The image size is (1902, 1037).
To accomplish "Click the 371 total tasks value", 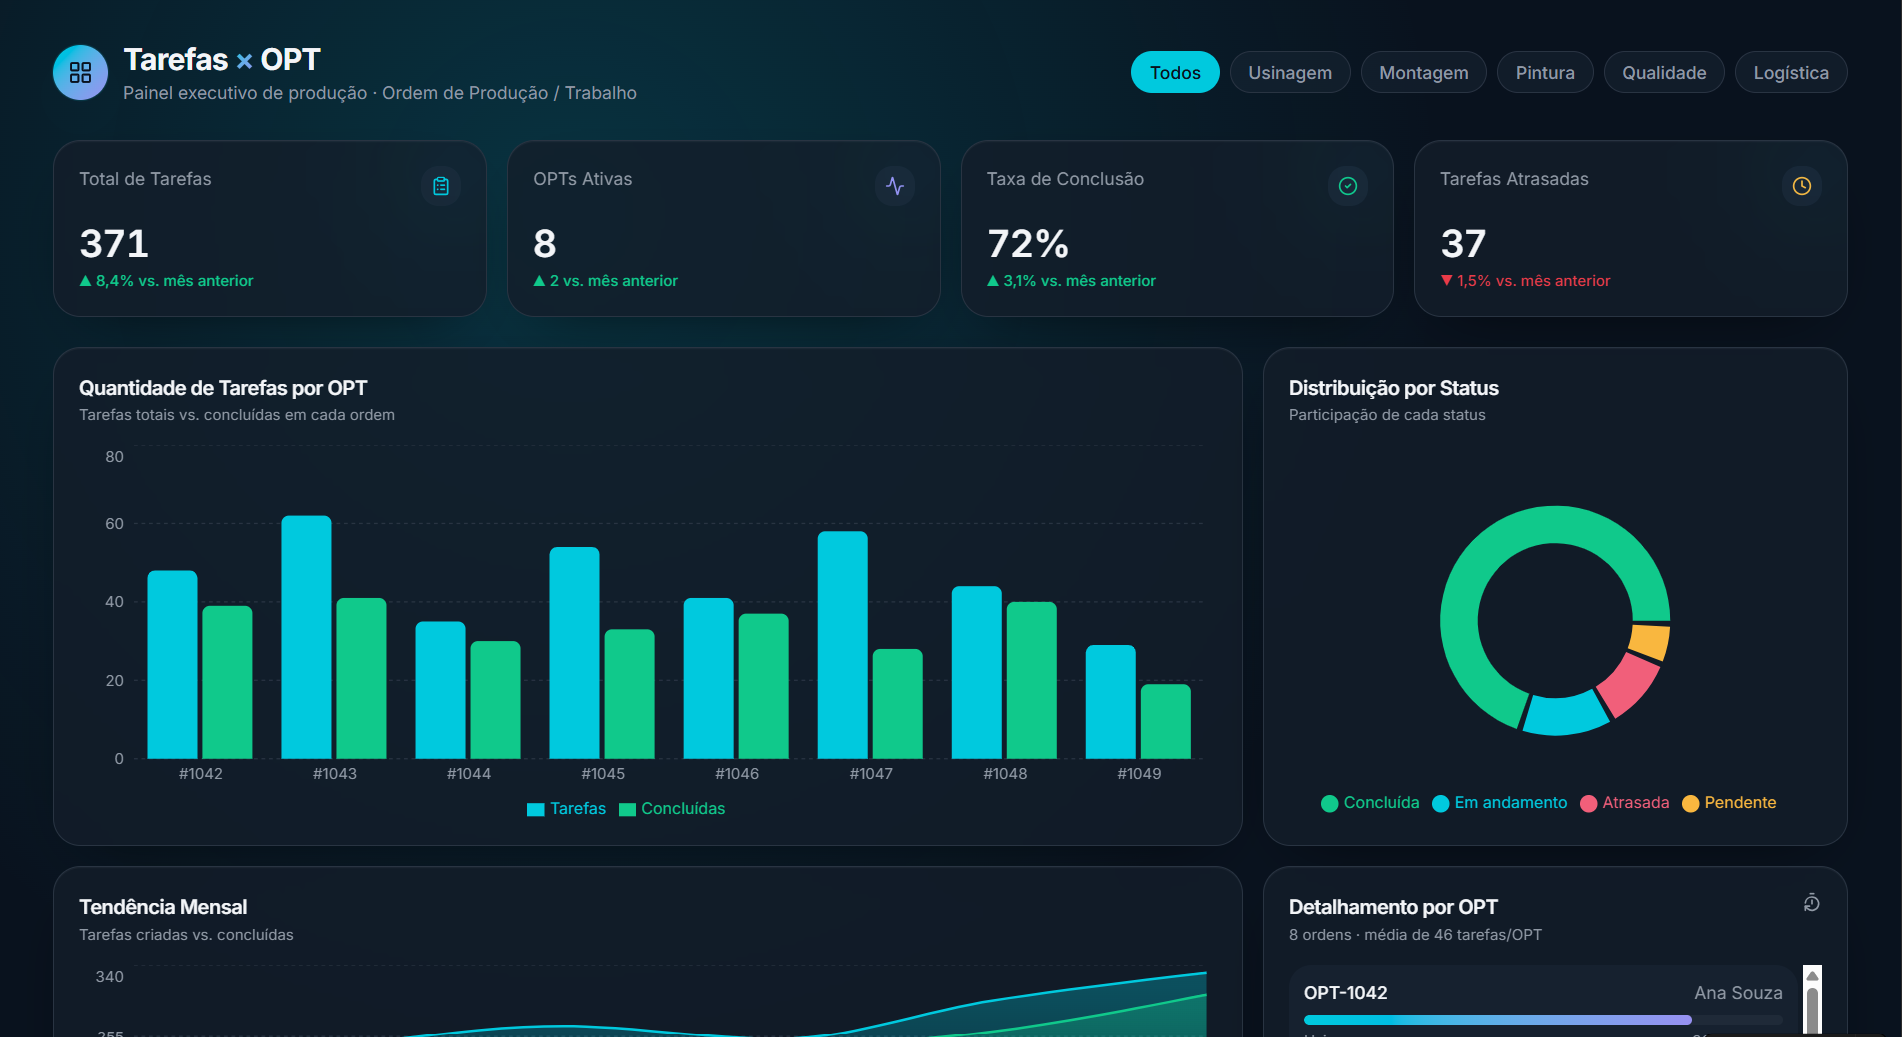I will 114,244.
